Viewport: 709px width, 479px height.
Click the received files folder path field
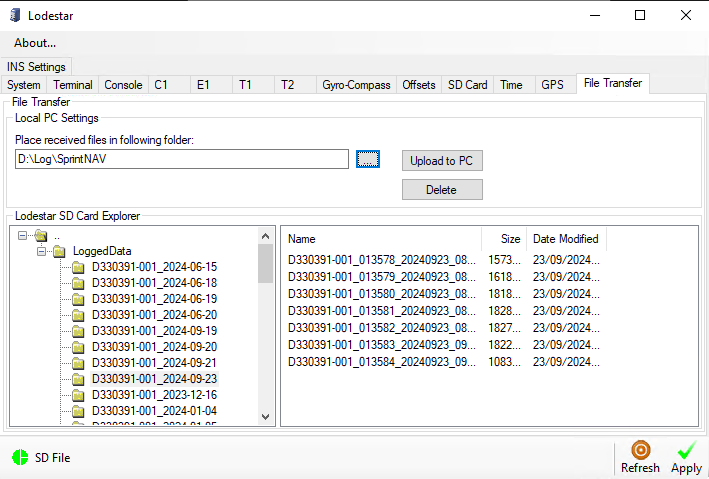(182, 159)
